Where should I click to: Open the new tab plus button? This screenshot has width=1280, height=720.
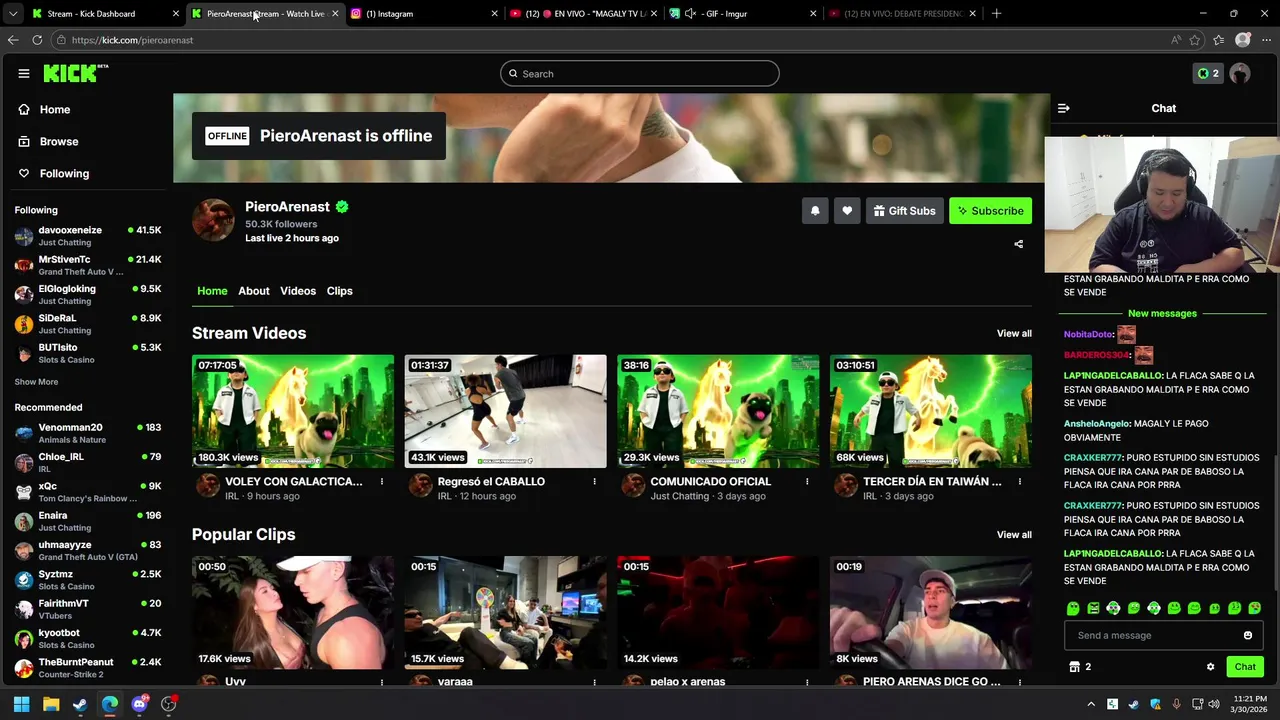[x=996, y=14]
